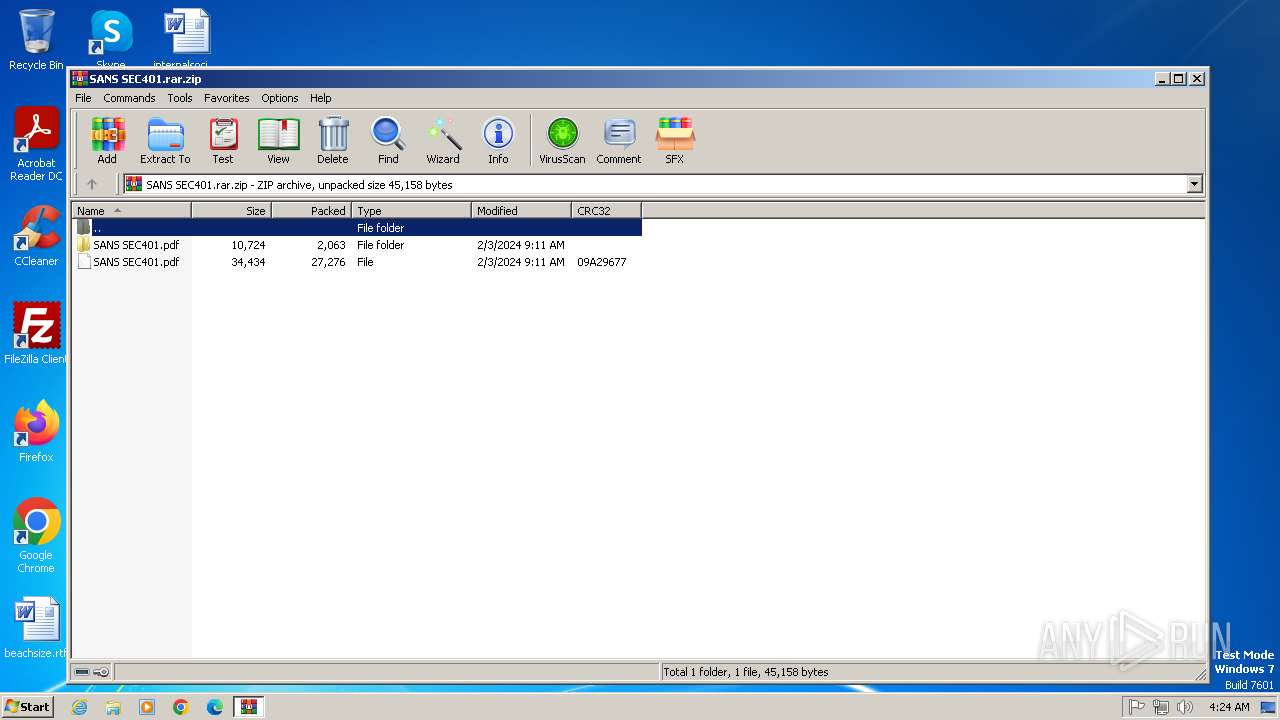
Task: Sort list by Size column
Action: (x=231, y=210)
